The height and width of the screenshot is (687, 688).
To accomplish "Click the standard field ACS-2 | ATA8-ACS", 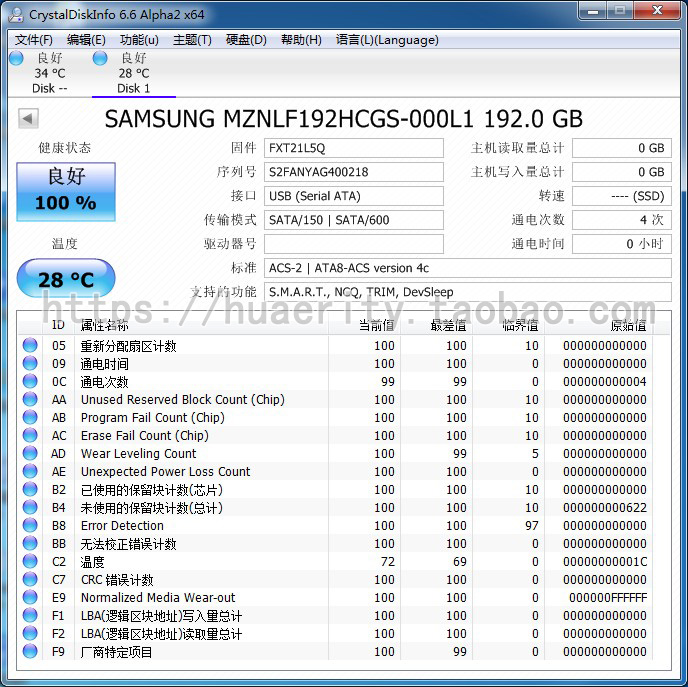I will click(x=468, y=268).
